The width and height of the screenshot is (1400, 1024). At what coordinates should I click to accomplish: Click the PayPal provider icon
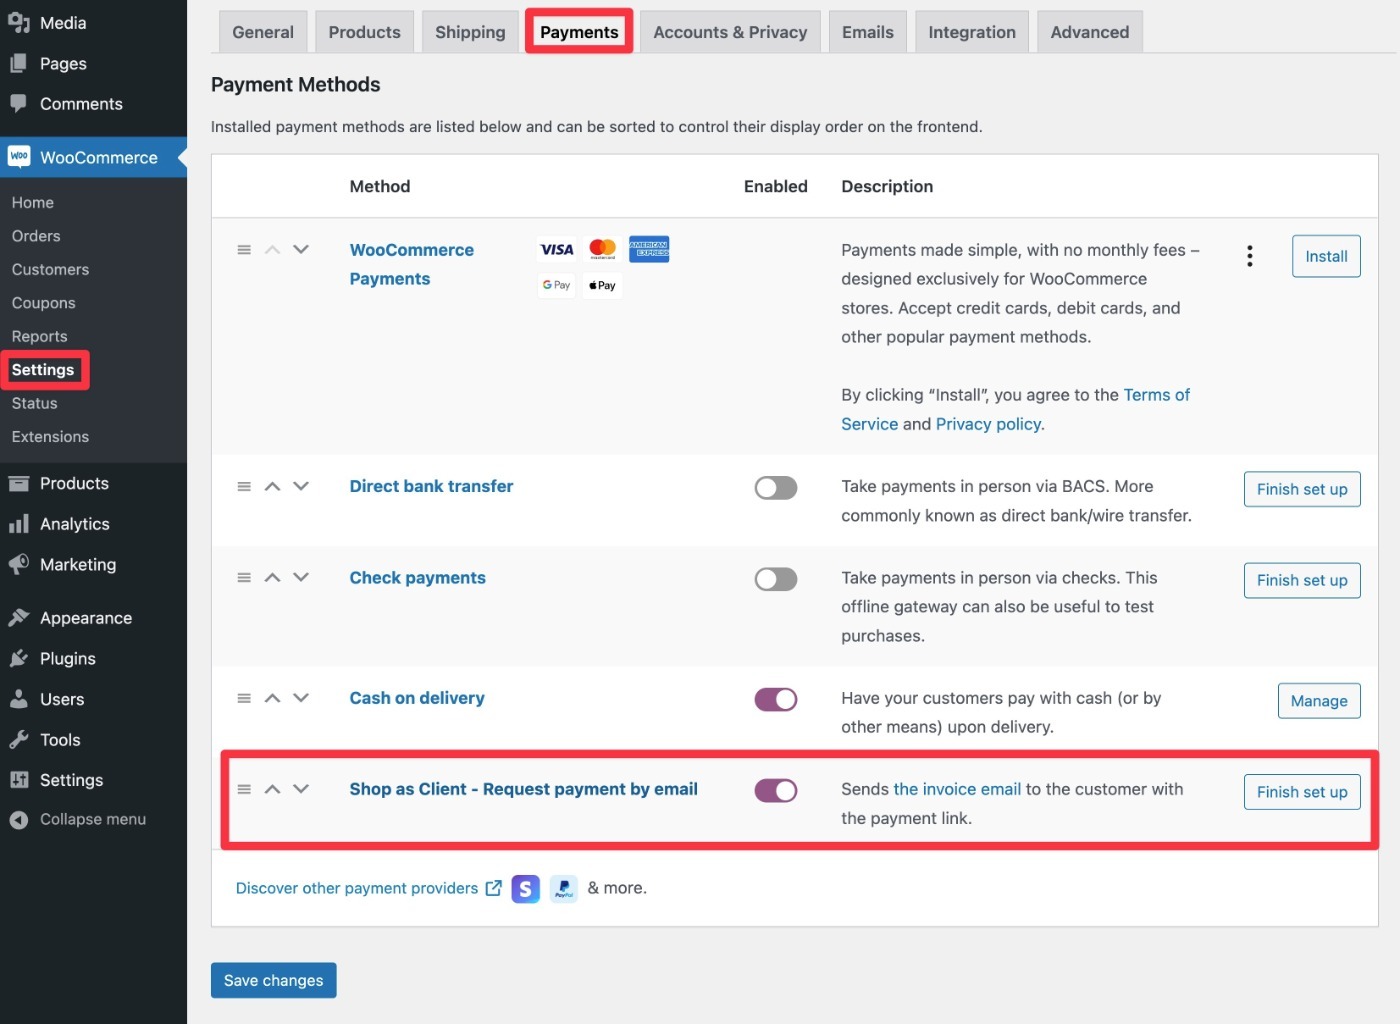(564, 888)
